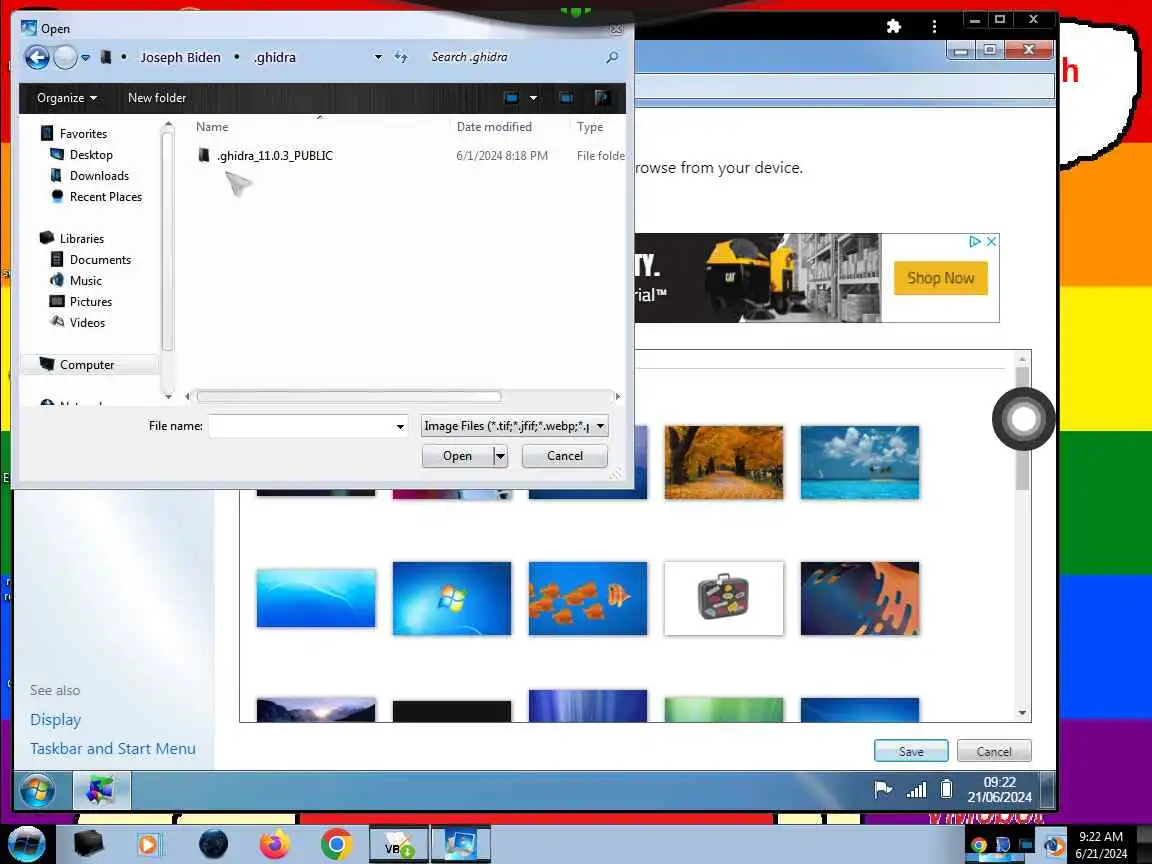
Task: Open the view options dropdown arrow
Action: pos(533,98)
